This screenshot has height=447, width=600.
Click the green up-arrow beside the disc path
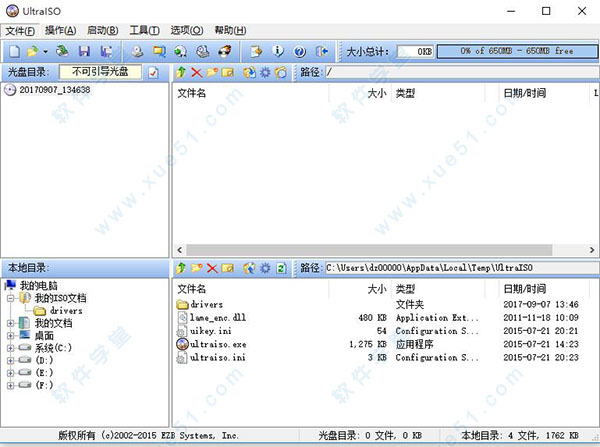pos(180,72)
